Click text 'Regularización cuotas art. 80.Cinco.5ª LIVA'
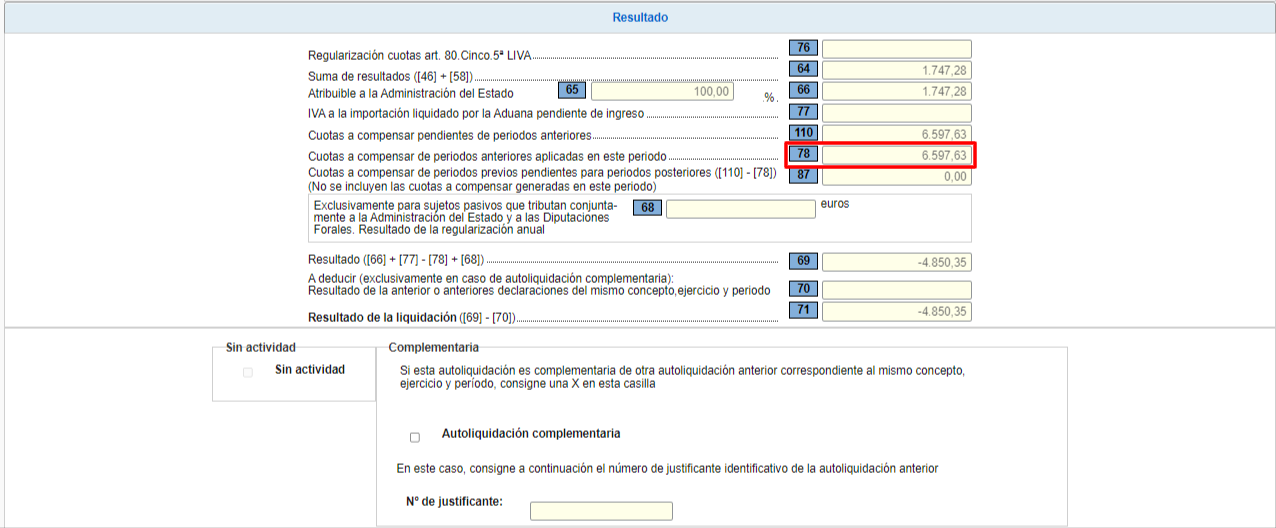 click(420, 56)
